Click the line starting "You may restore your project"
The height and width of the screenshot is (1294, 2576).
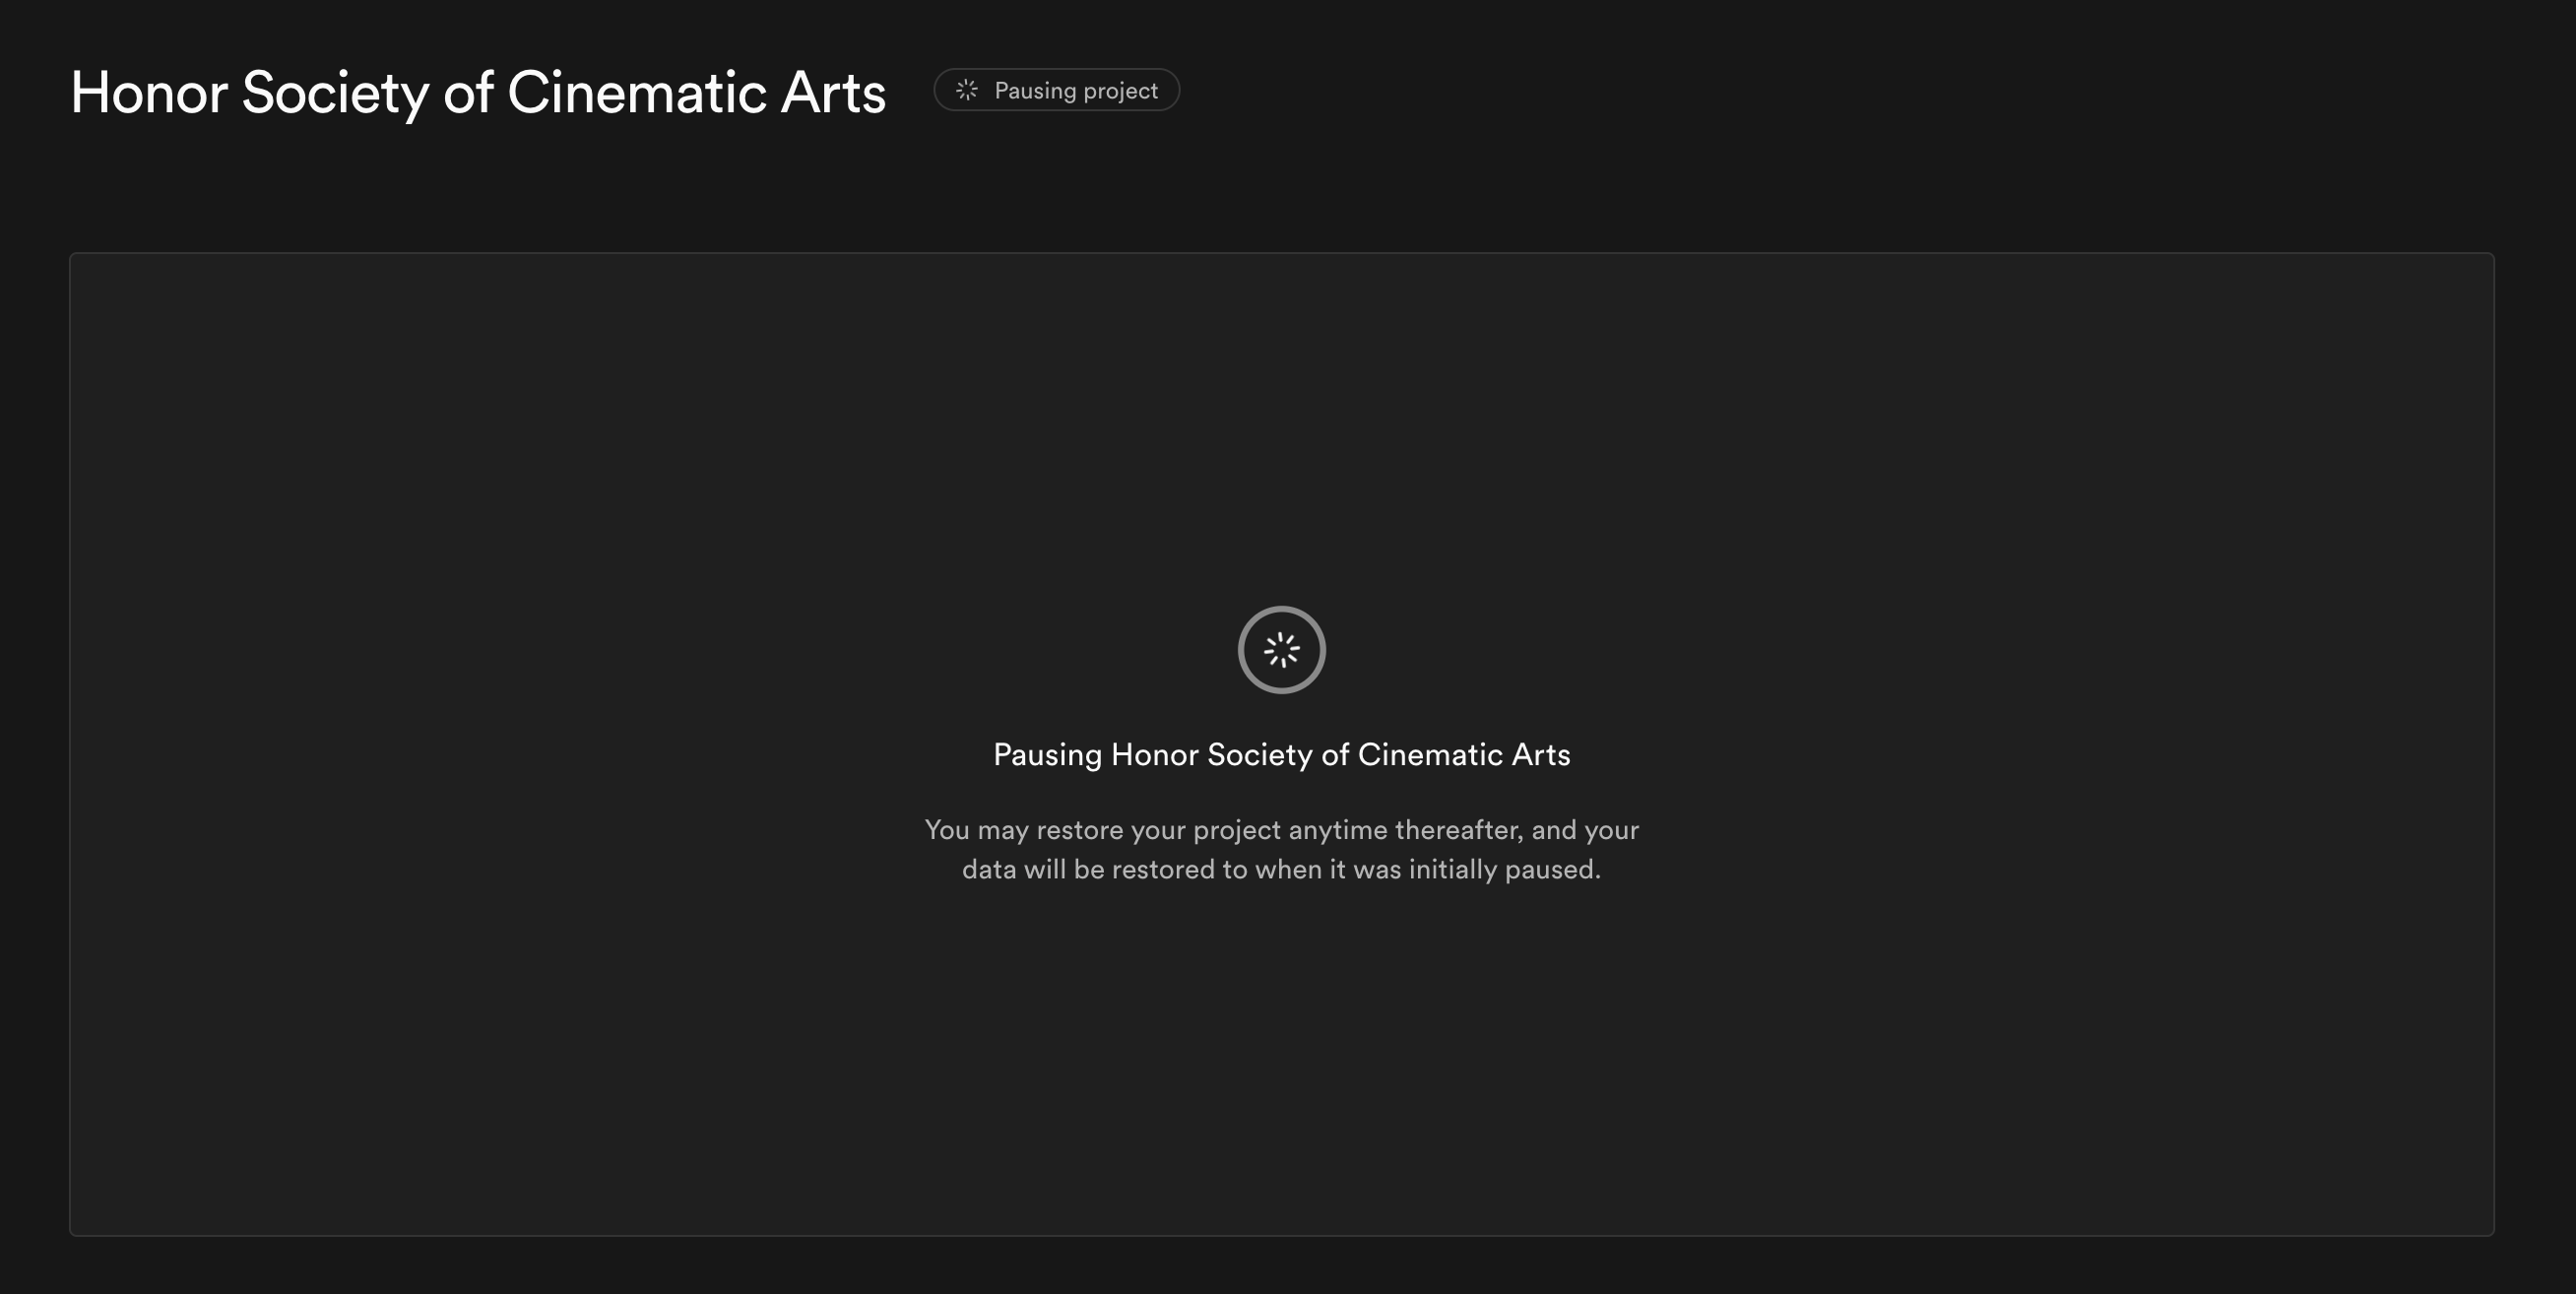(x=1281, y=830)
